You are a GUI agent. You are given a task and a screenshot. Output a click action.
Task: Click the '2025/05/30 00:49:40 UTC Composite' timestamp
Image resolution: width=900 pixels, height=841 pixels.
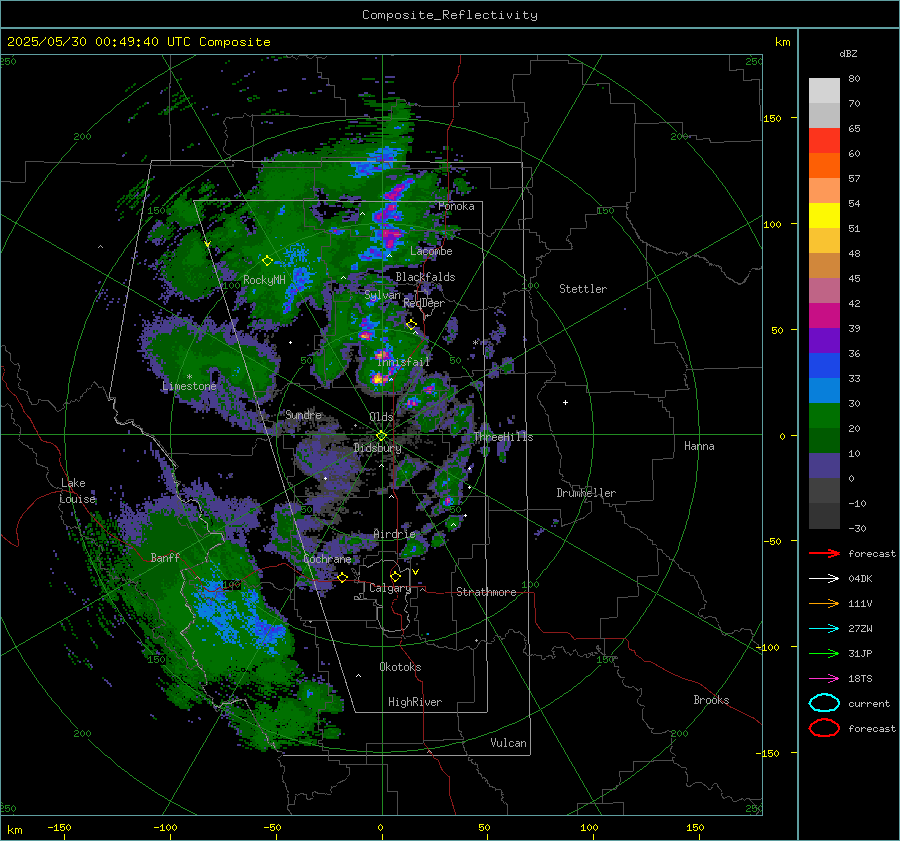[x=138, y=42]
